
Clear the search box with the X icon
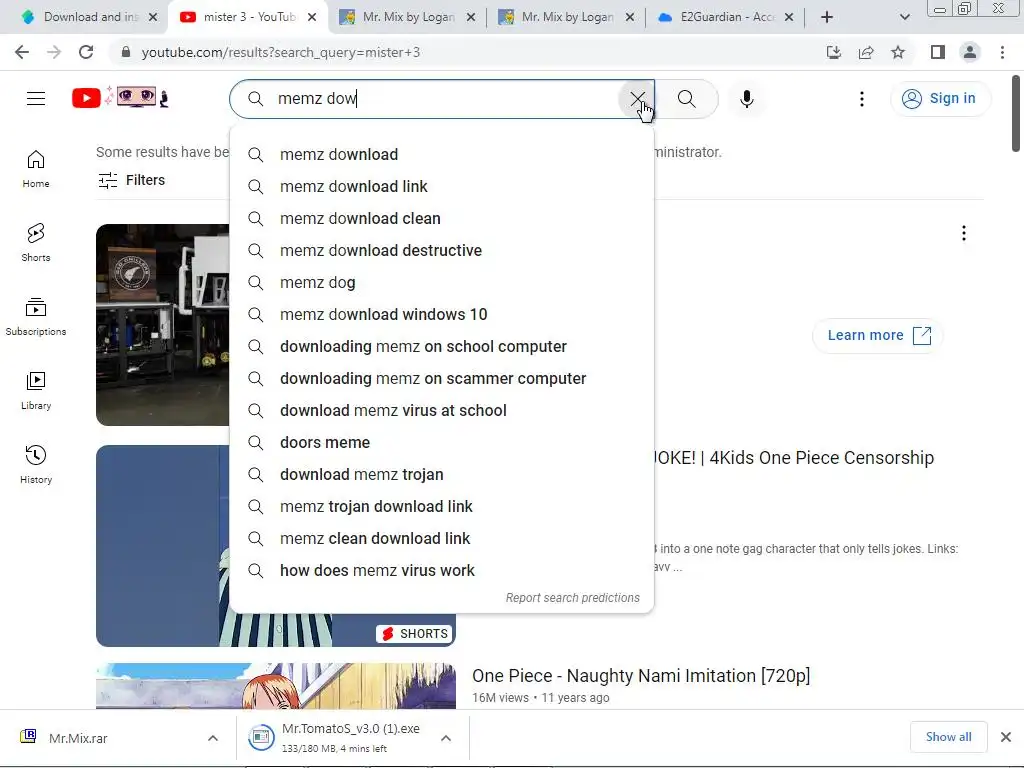tap(637, 99)
